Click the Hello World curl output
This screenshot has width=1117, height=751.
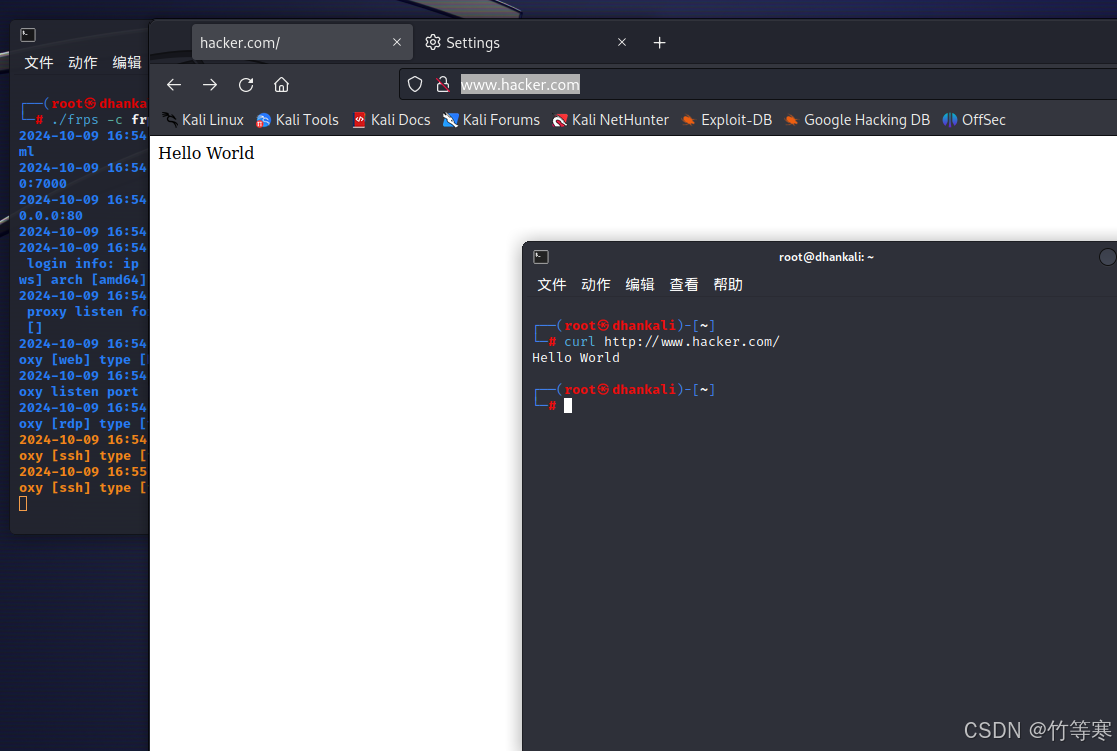(576, 358)
